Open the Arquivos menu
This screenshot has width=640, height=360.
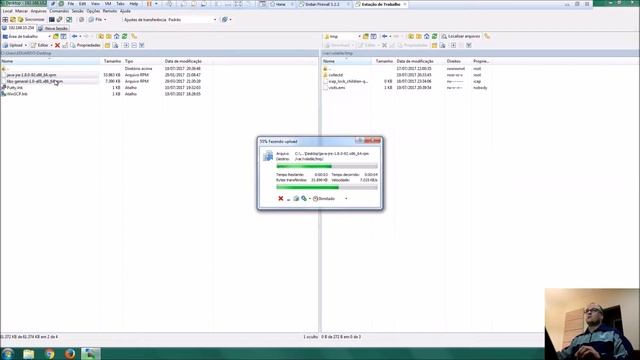coord(39,11)
